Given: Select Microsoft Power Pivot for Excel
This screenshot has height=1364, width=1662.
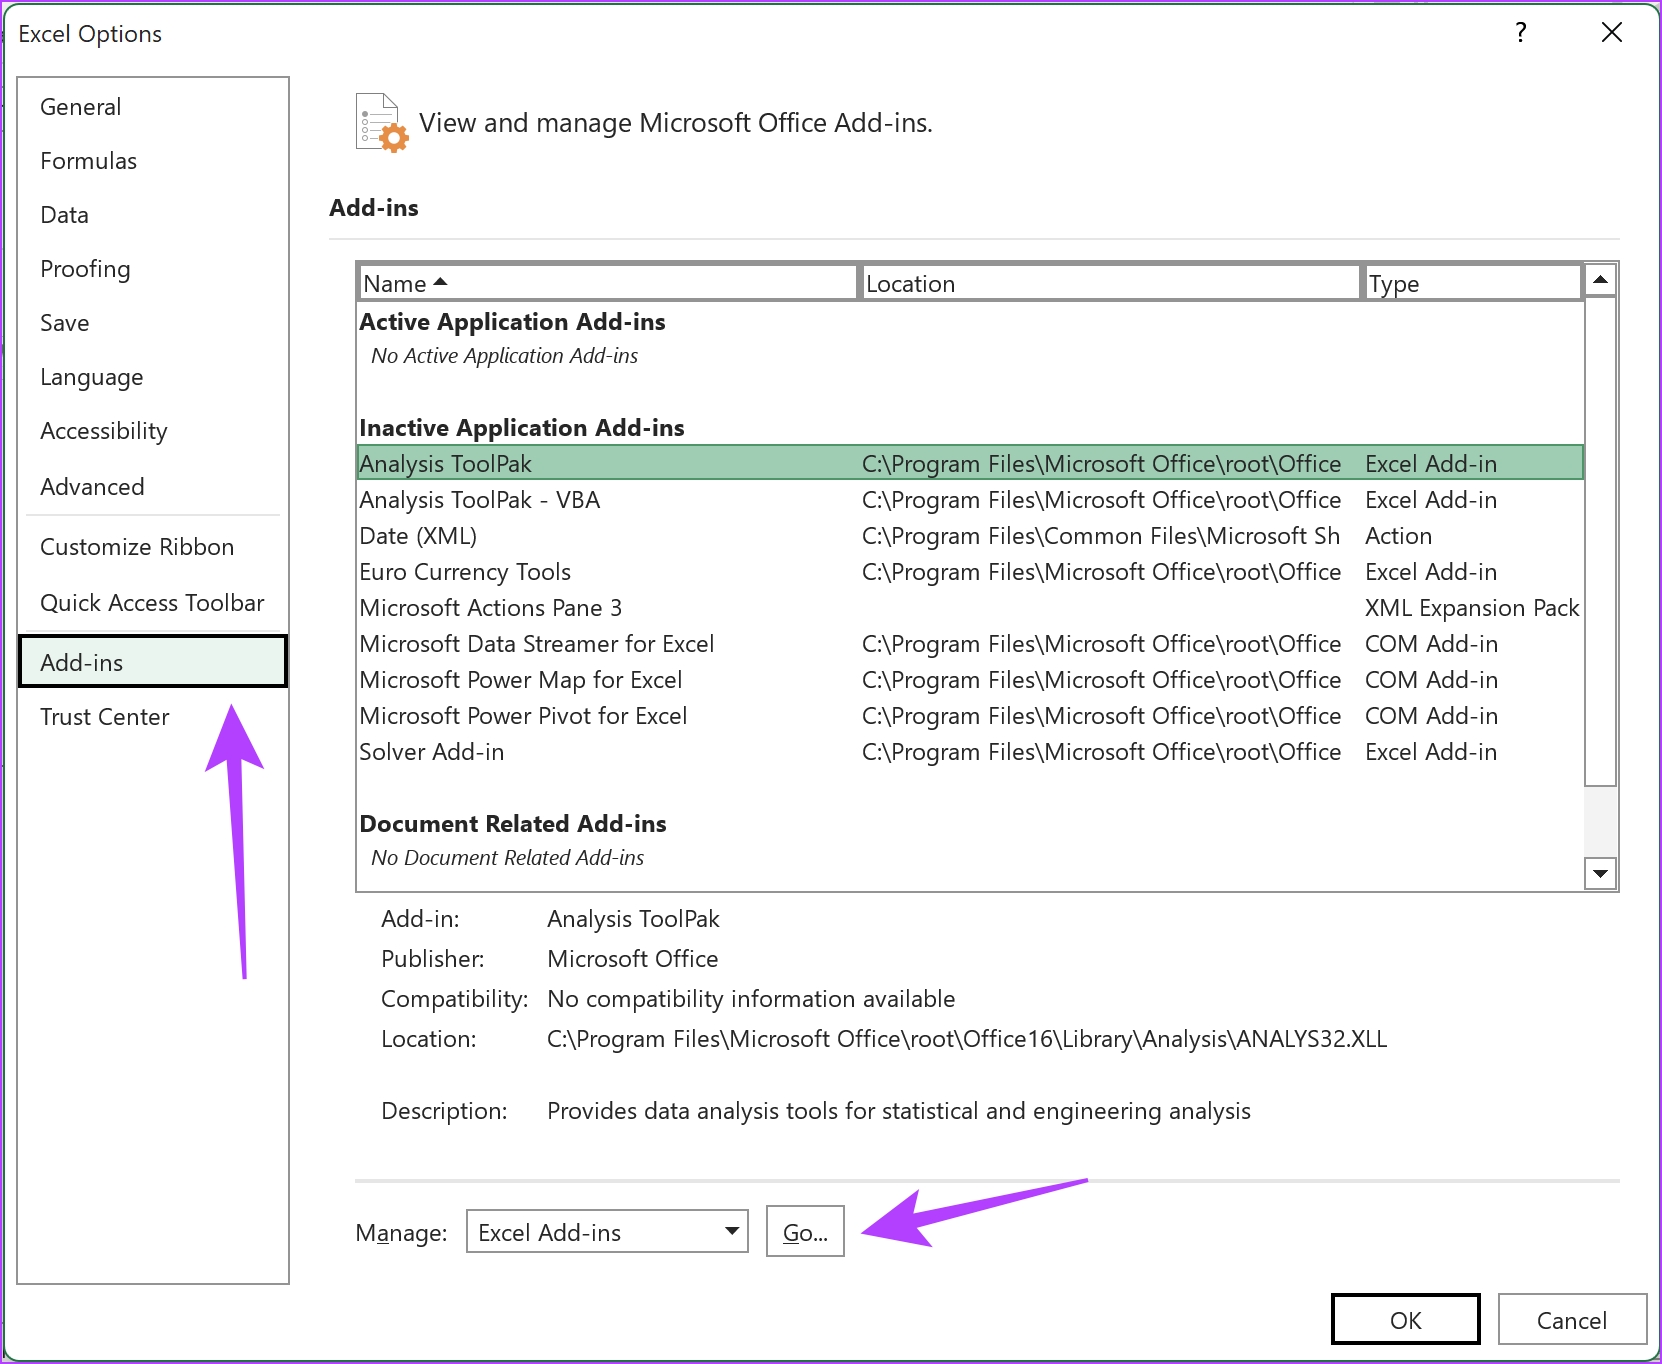Looking at the screenshot, I should tap(970, 716).
